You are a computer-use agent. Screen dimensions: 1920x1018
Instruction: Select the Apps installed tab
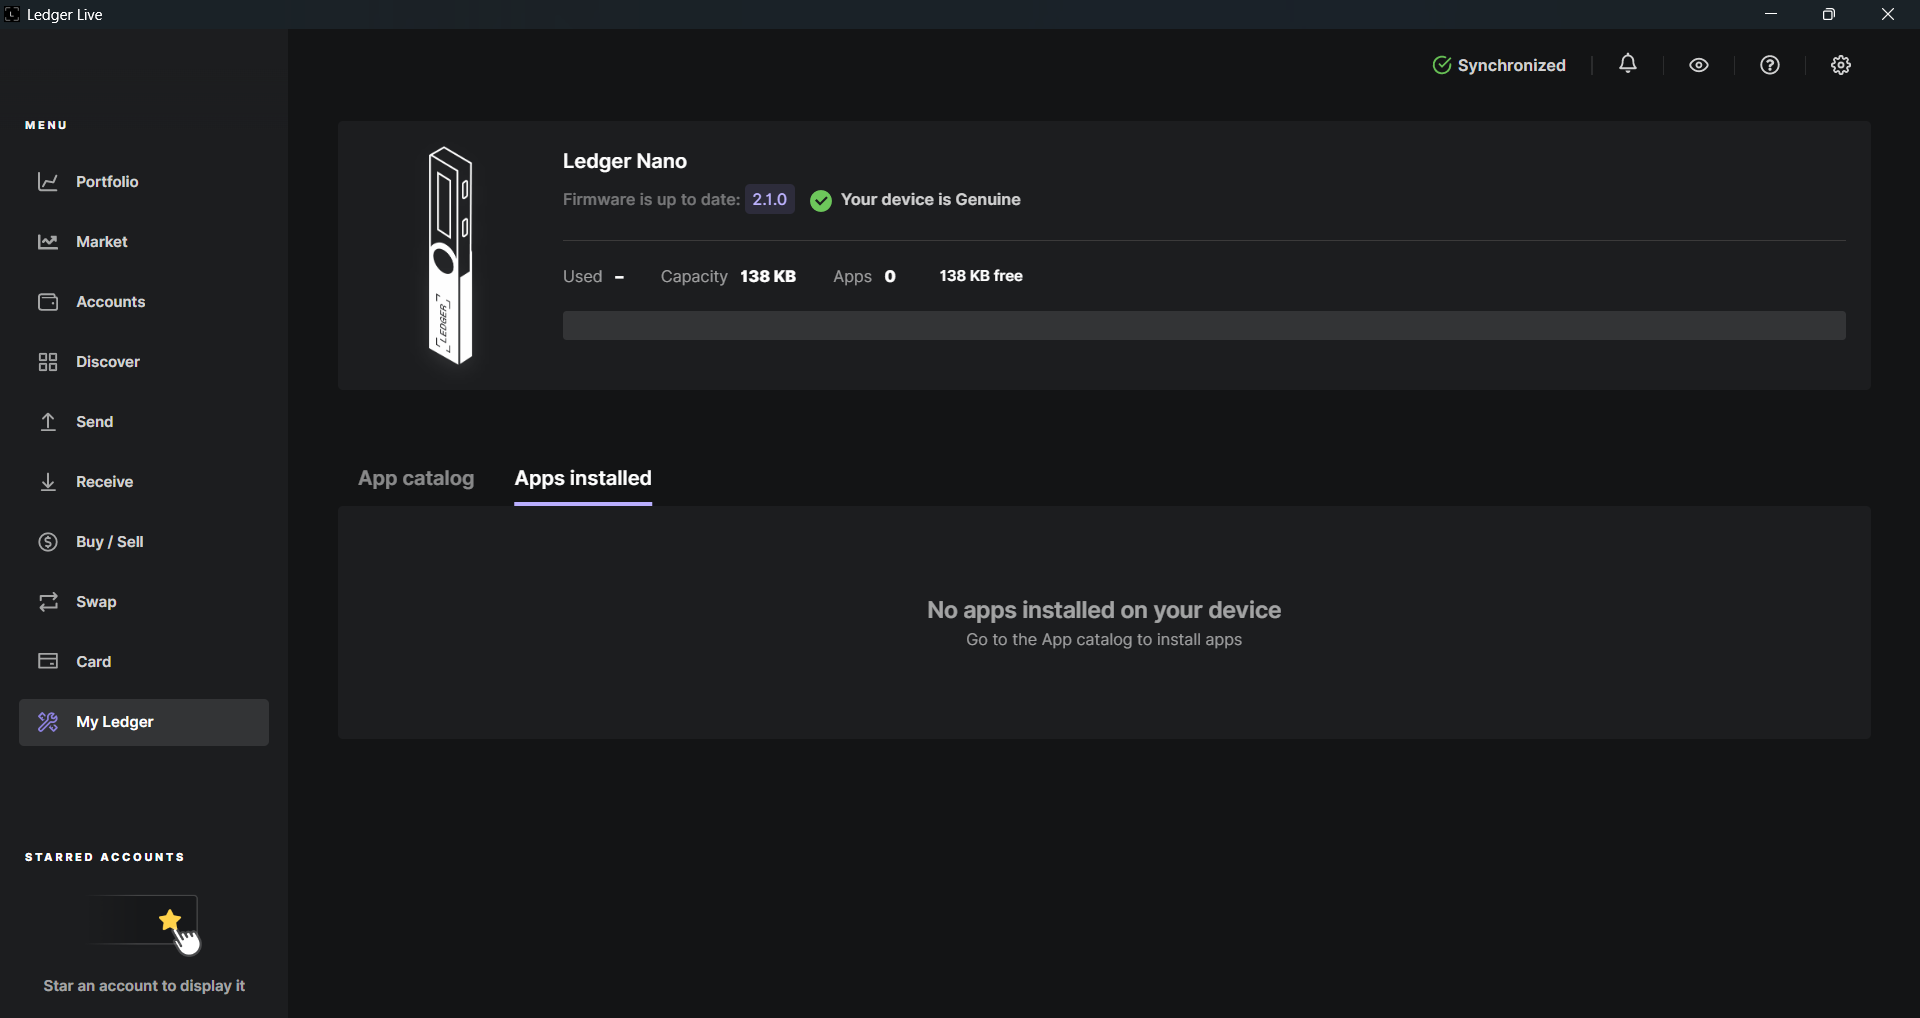(x=583, y=479)
